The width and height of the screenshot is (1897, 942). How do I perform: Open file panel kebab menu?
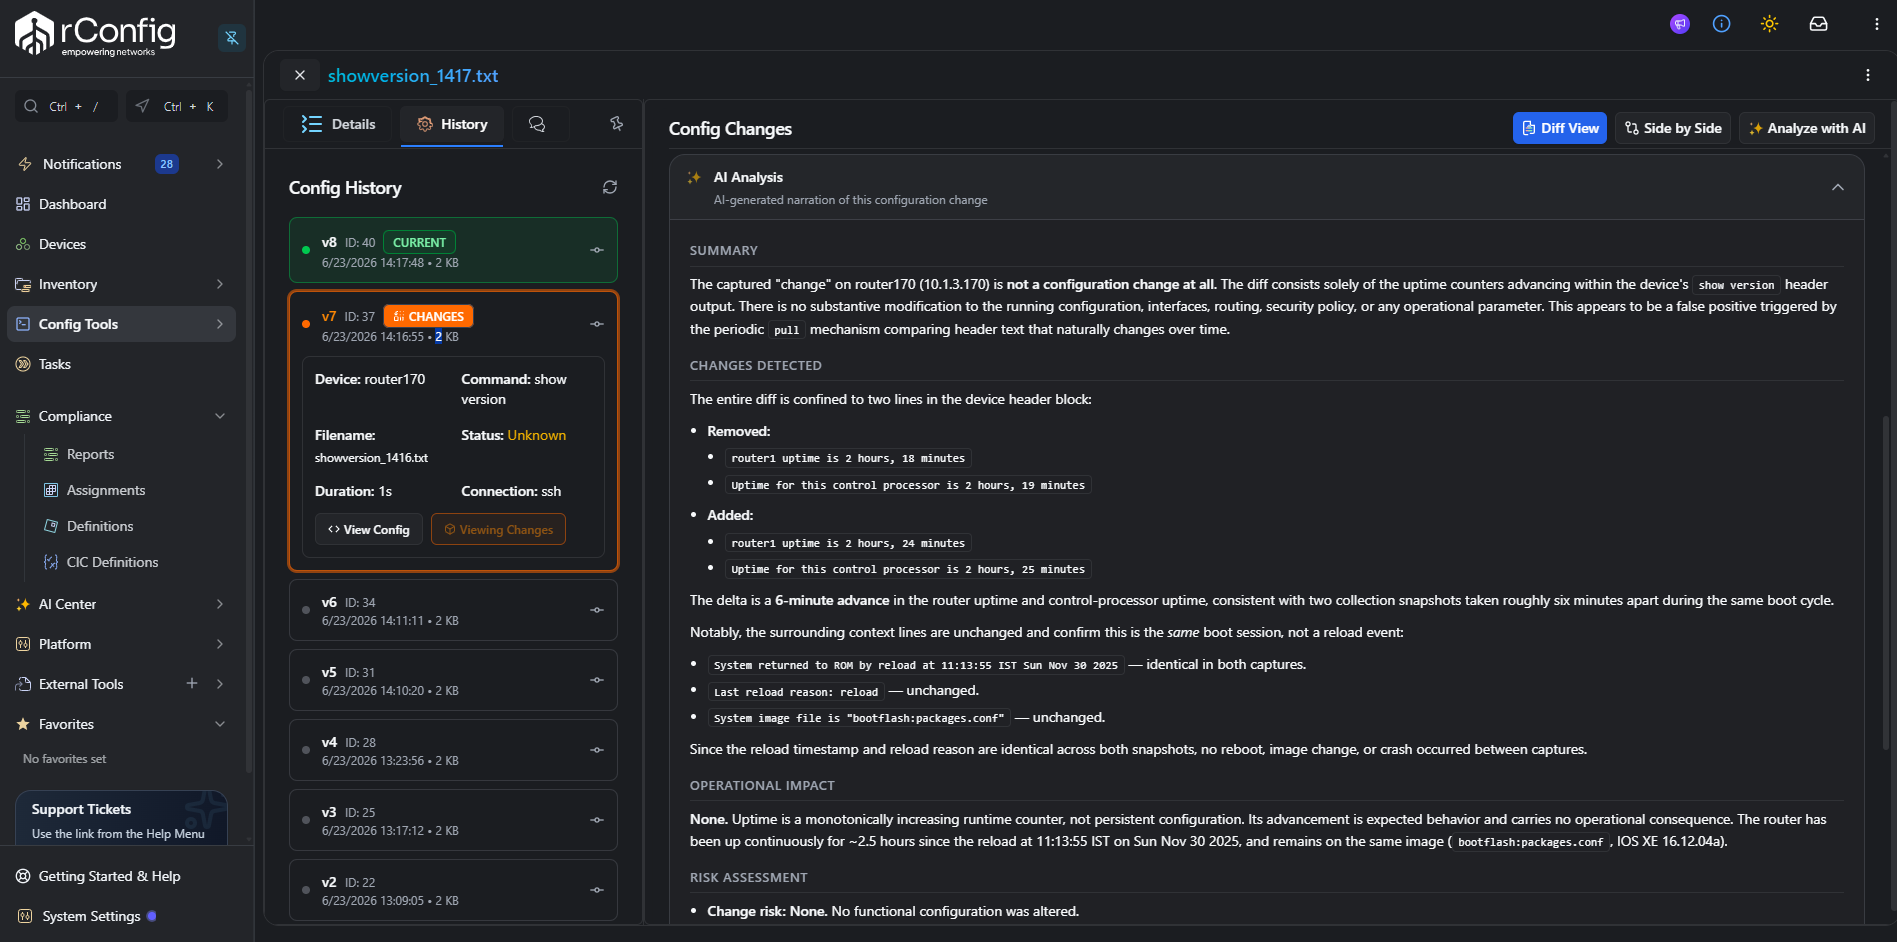pos(1867,75)
